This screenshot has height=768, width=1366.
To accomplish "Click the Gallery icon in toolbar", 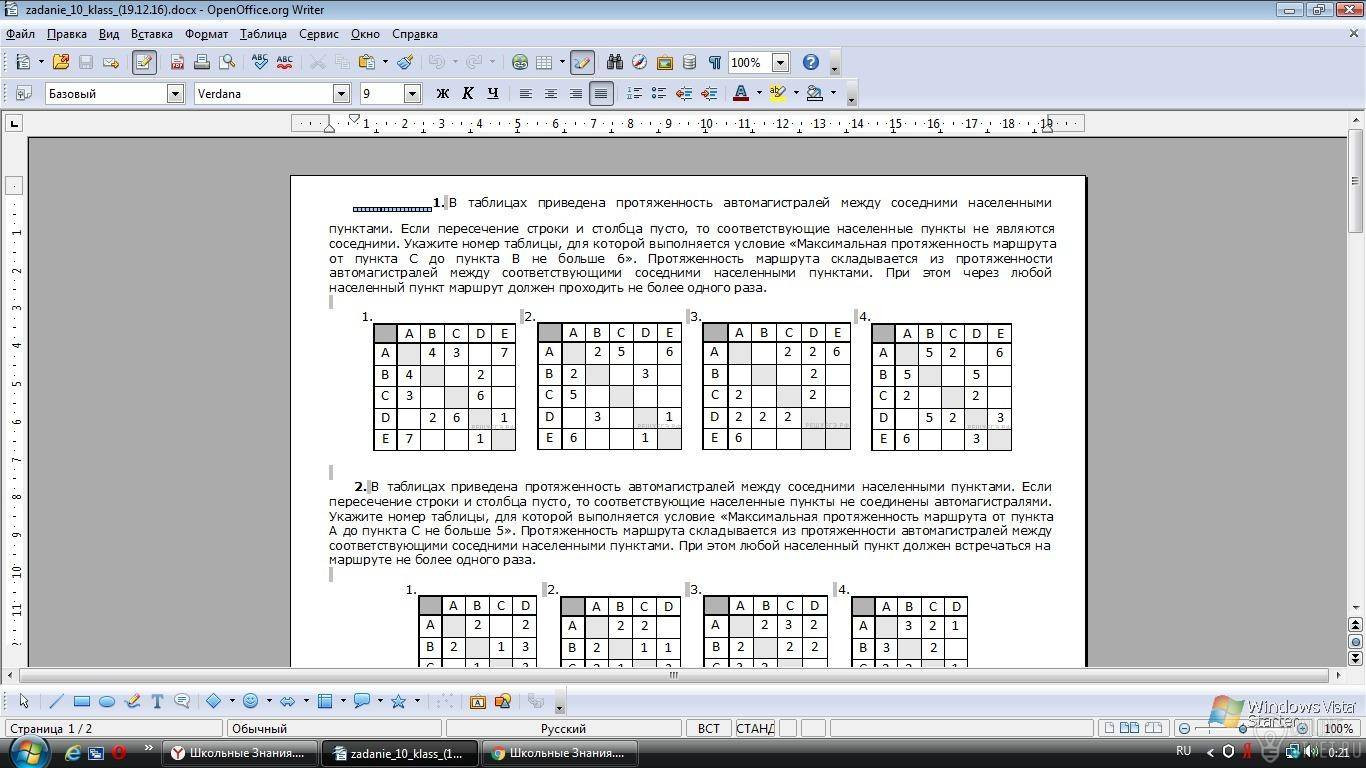I will click(664, 62).
